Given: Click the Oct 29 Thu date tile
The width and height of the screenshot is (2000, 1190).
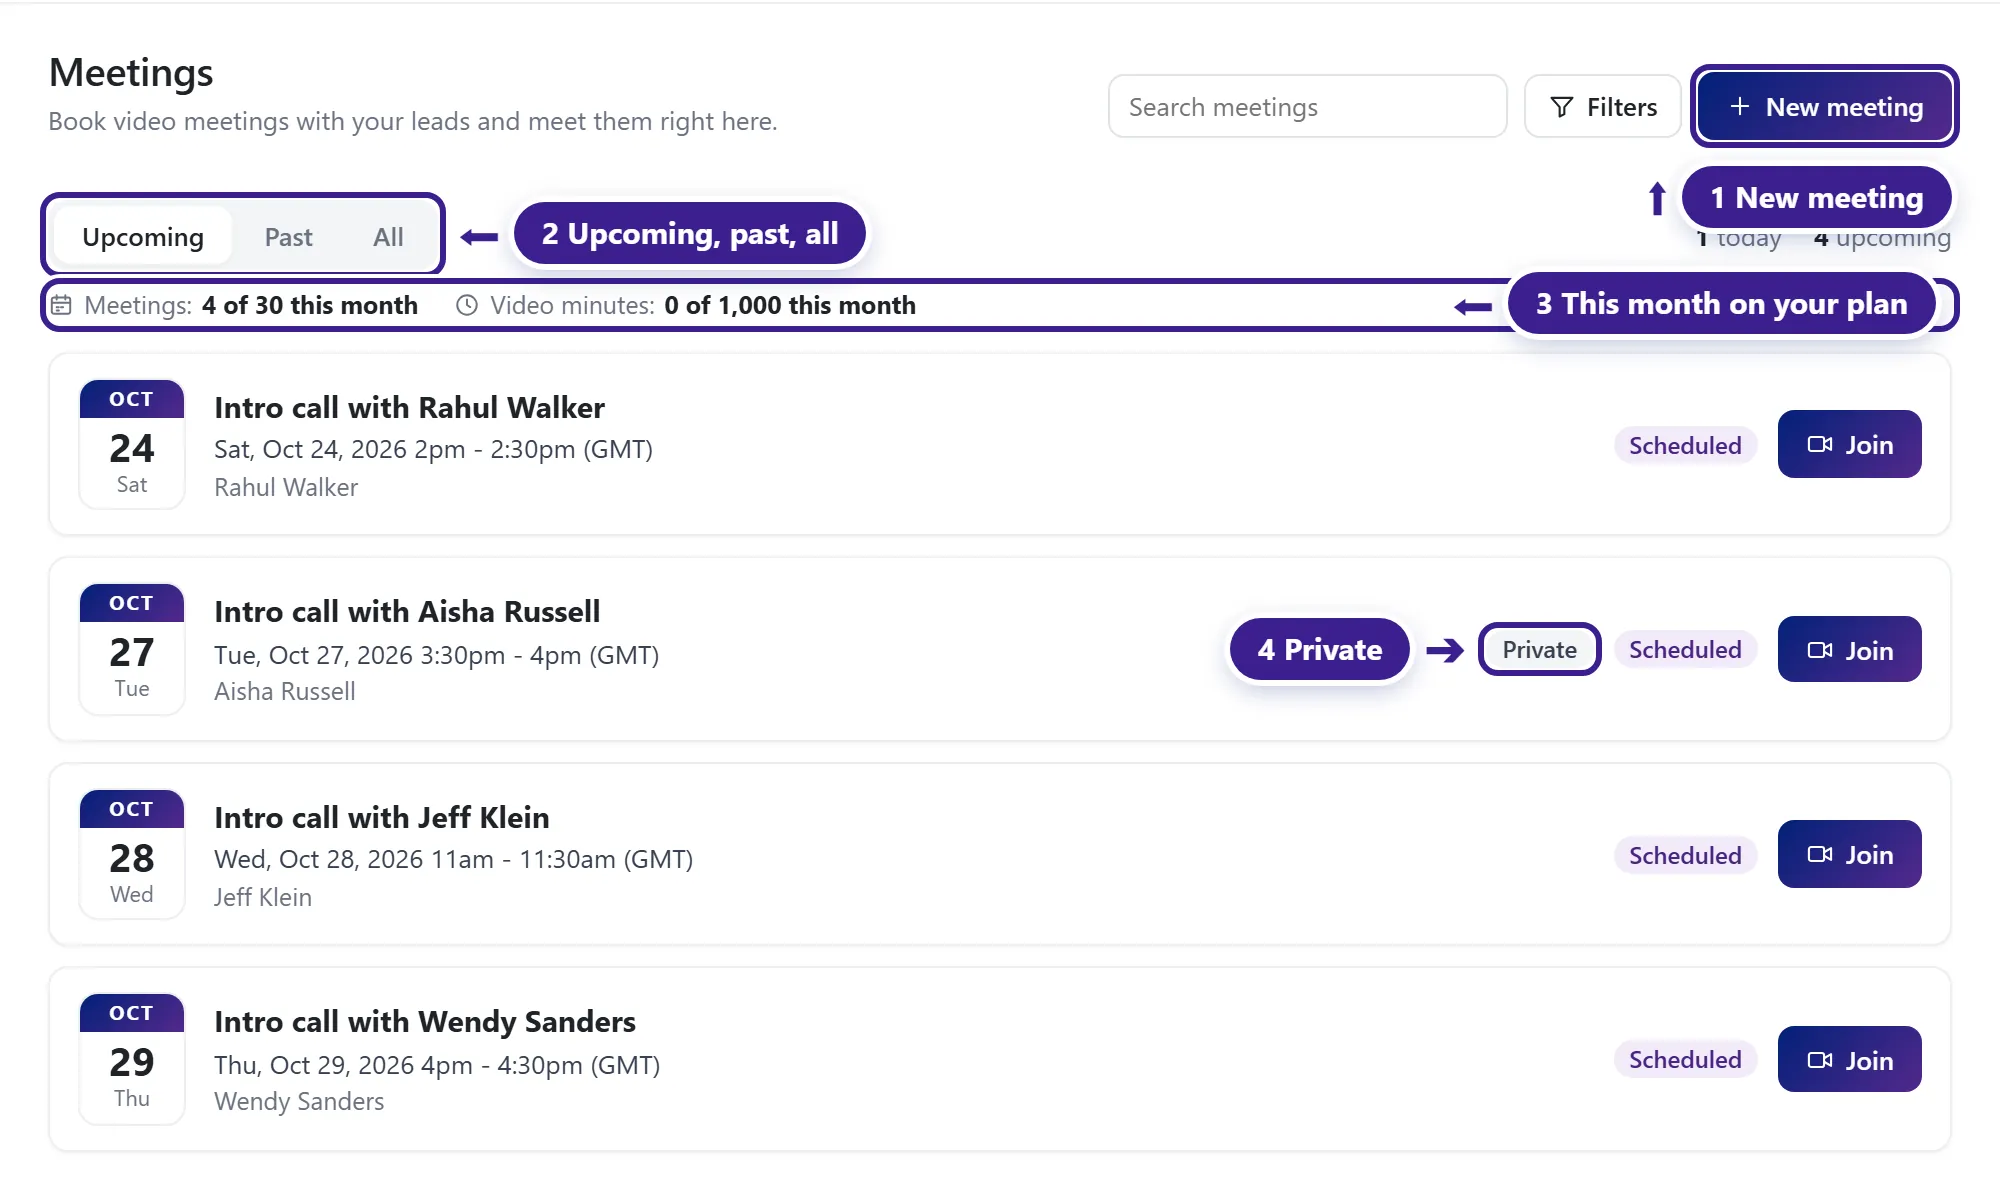Looking at the screenshot, I should (x=132, y=1059).
